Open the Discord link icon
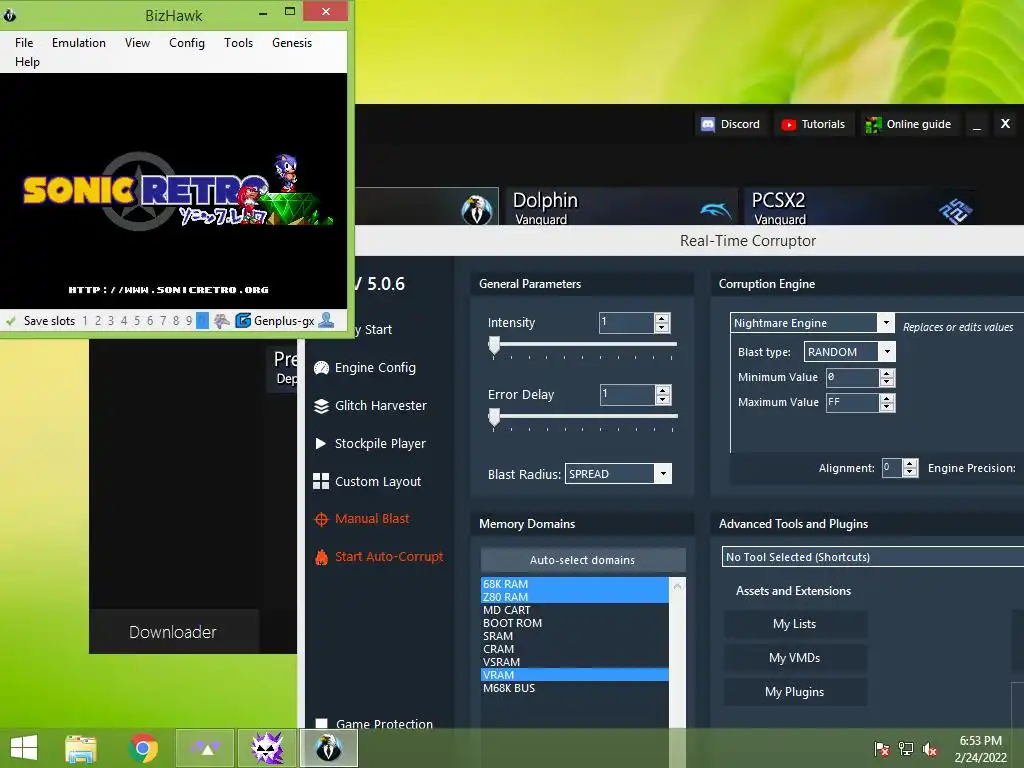The height and width of the screenshot is (768, 1024). [x=708, y=124]
